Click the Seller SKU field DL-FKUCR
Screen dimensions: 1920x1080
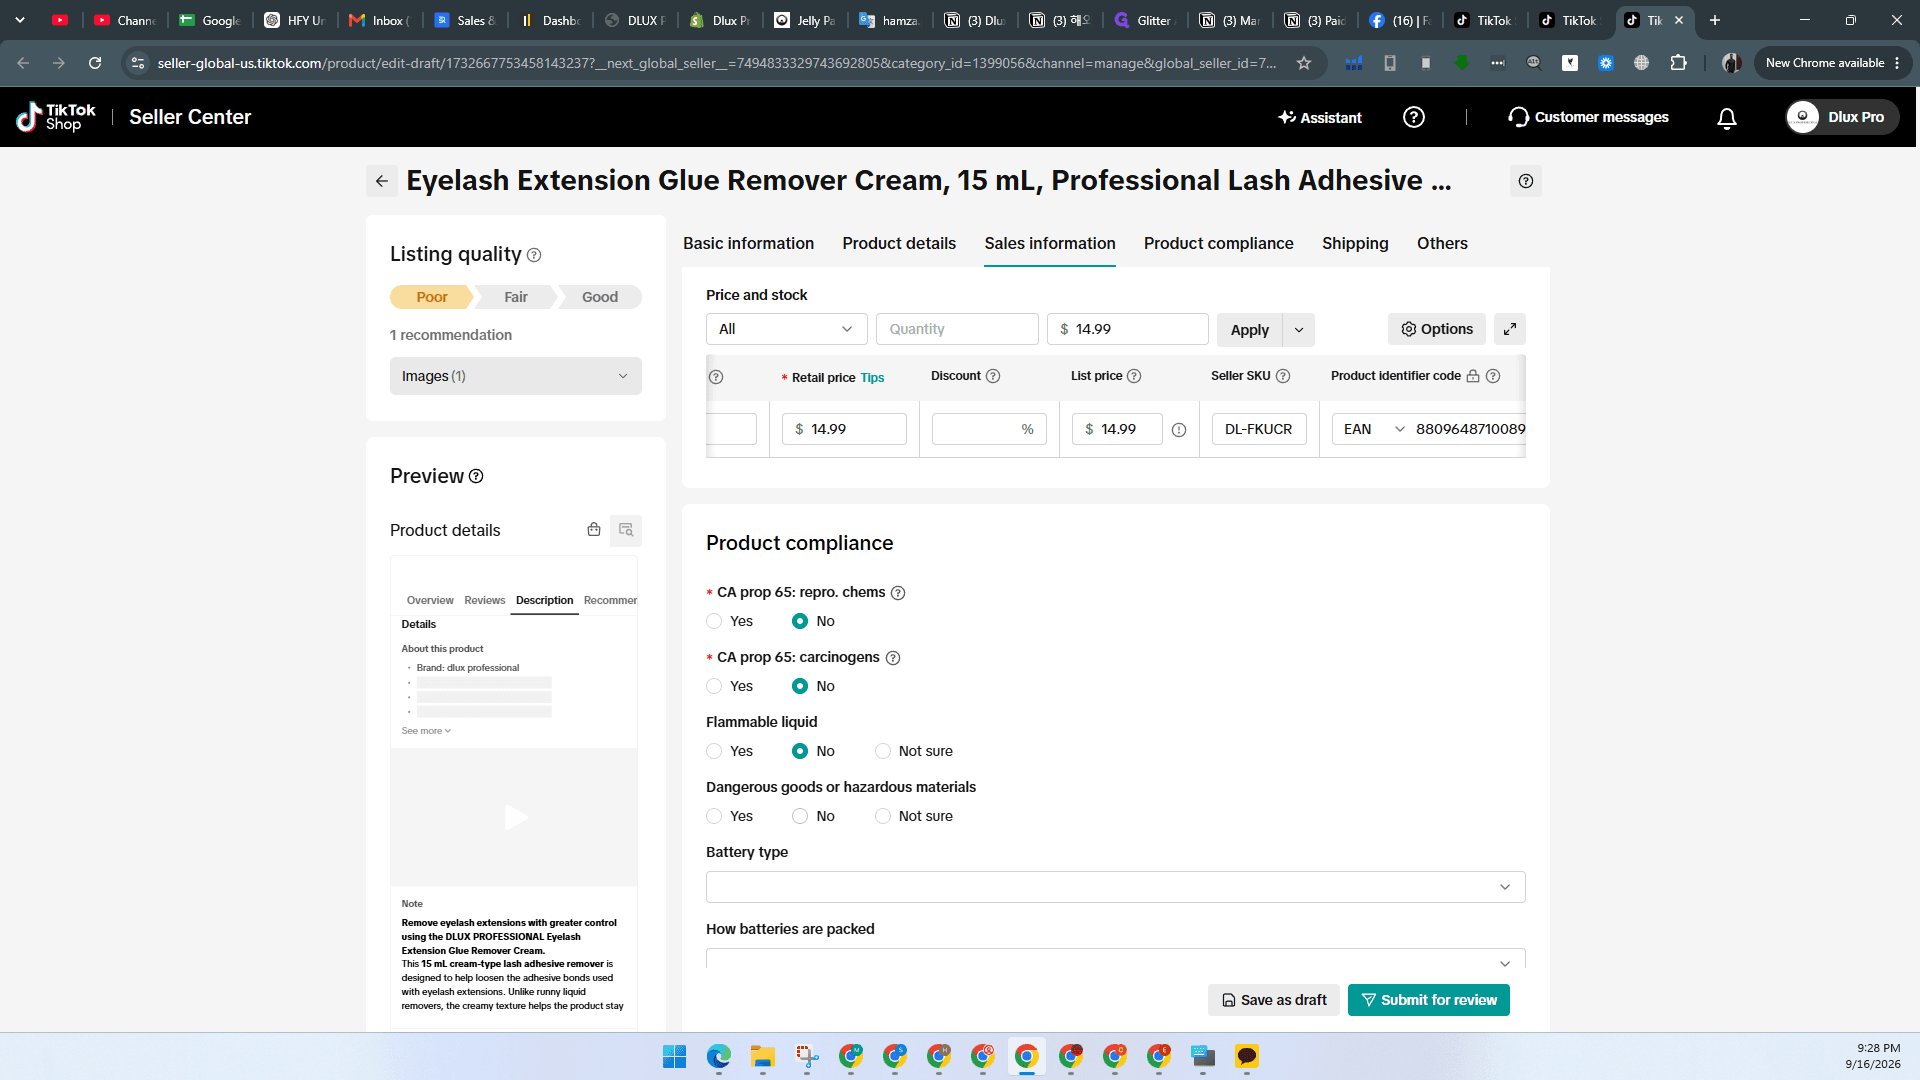(1259, 429)
